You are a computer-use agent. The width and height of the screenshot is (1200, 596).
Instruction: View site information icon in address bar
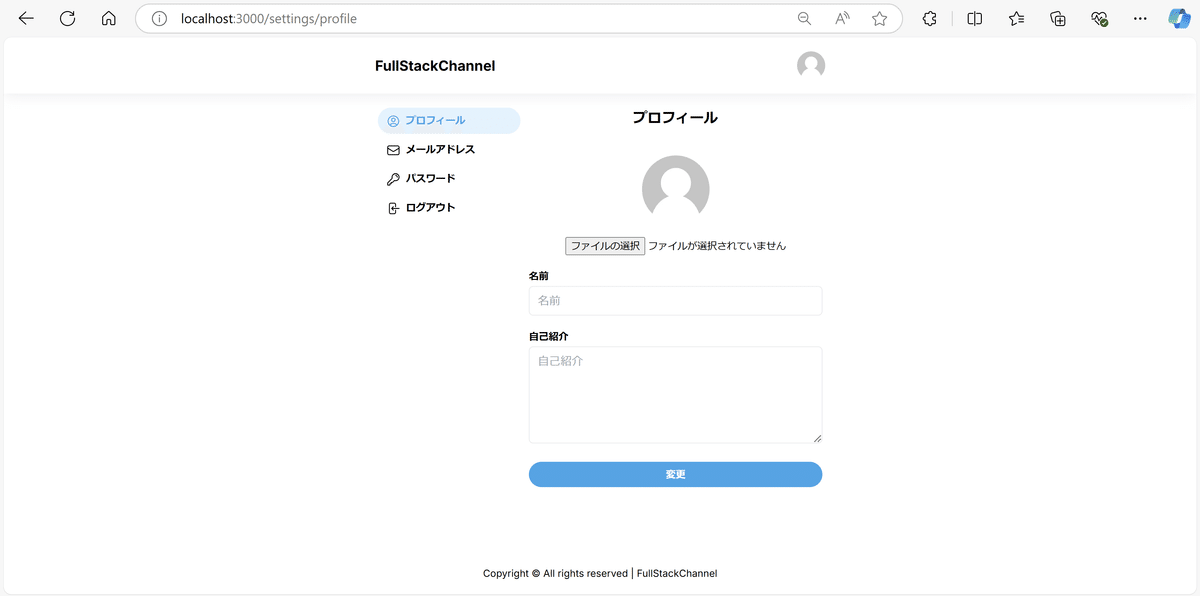pyautogui.click(x=158, y=18)
